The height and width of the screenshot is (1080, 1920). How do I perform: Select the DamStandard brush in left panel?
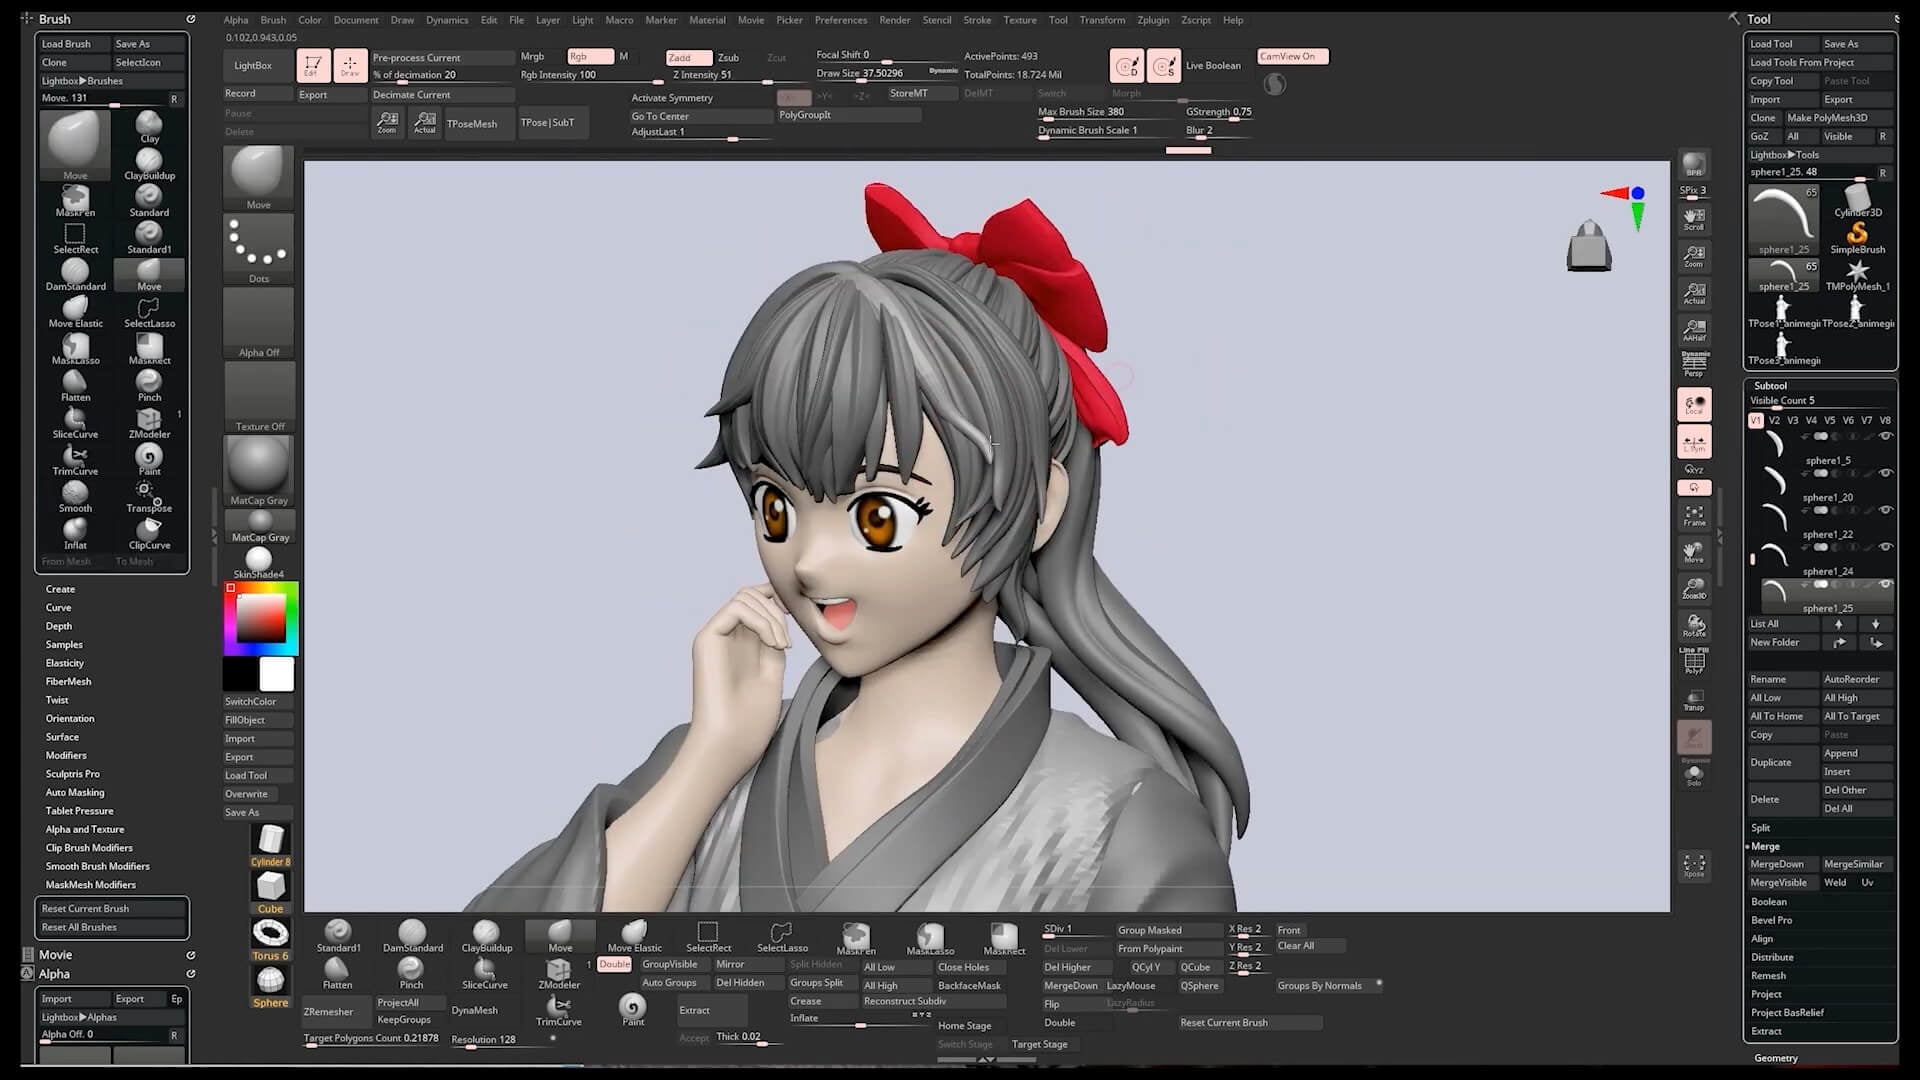tap(75, 274)
